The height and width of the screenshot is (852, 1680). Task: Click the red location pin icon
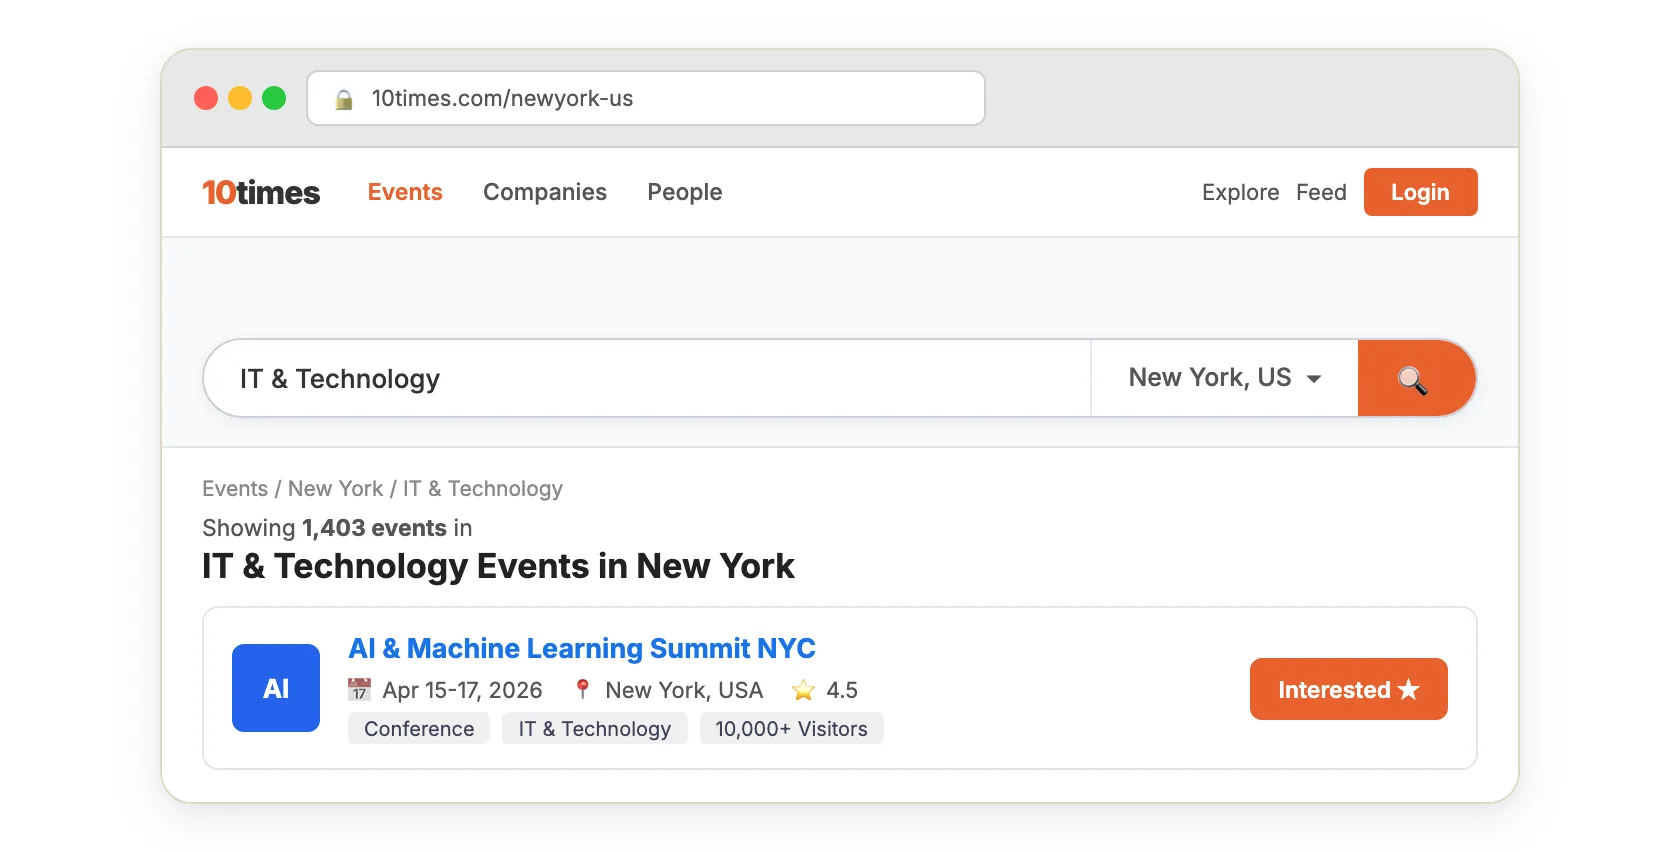(582, 689)
